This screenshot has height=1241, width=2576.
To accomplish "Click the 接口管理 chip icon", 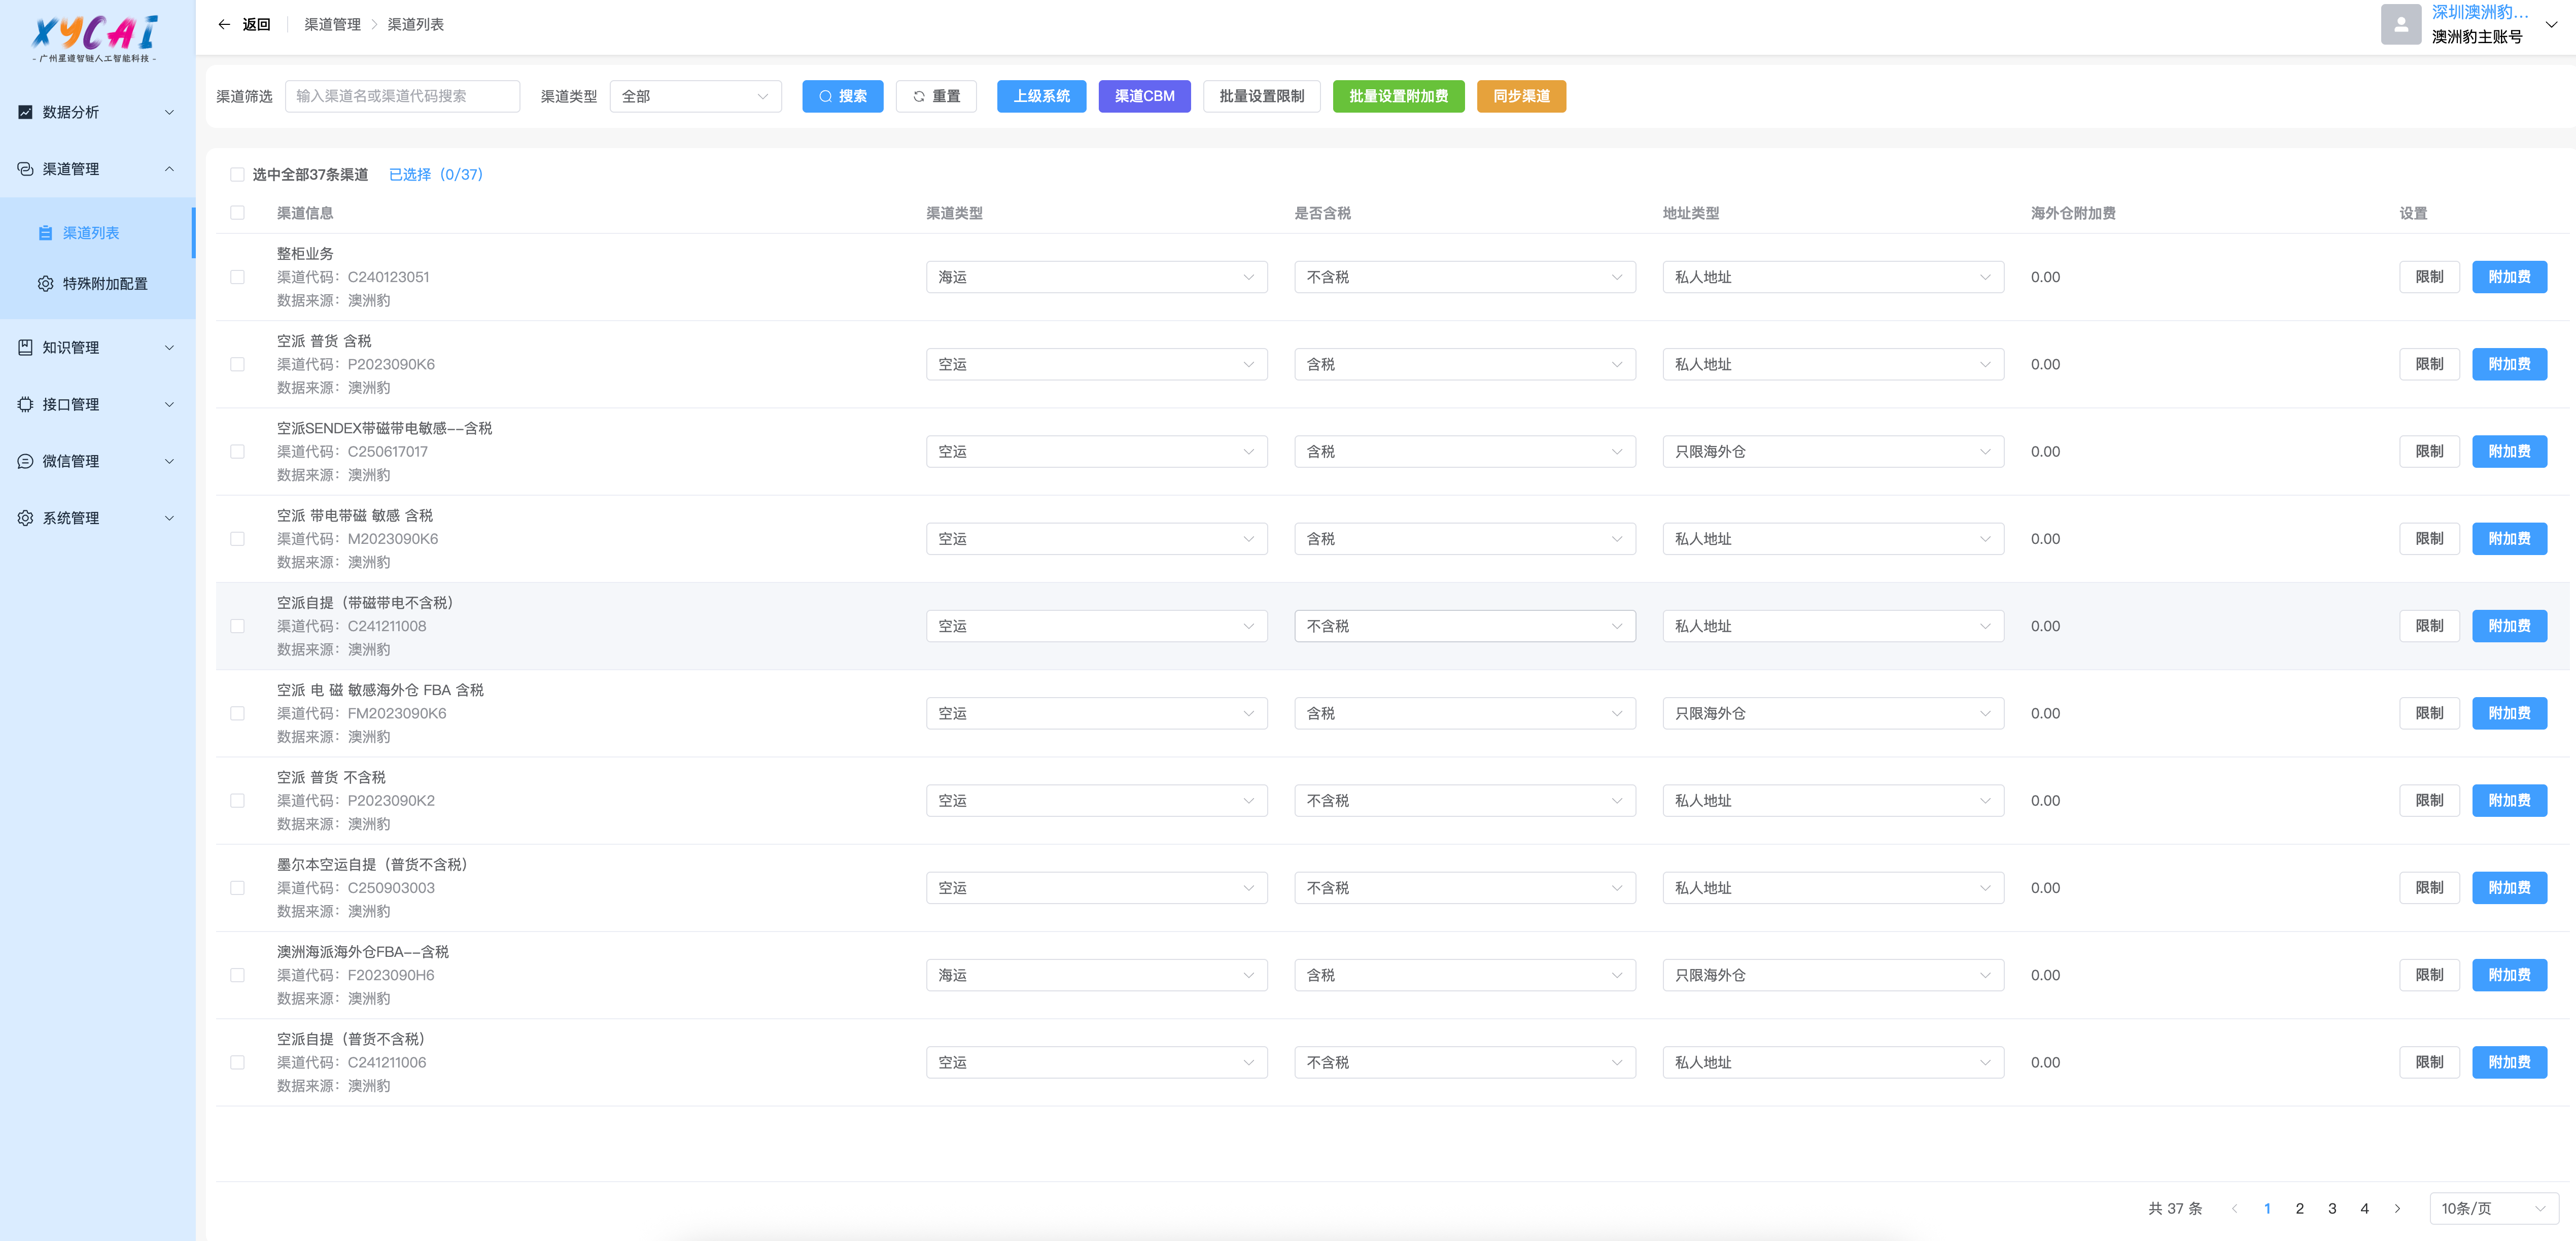I will (x=25, y=404).
